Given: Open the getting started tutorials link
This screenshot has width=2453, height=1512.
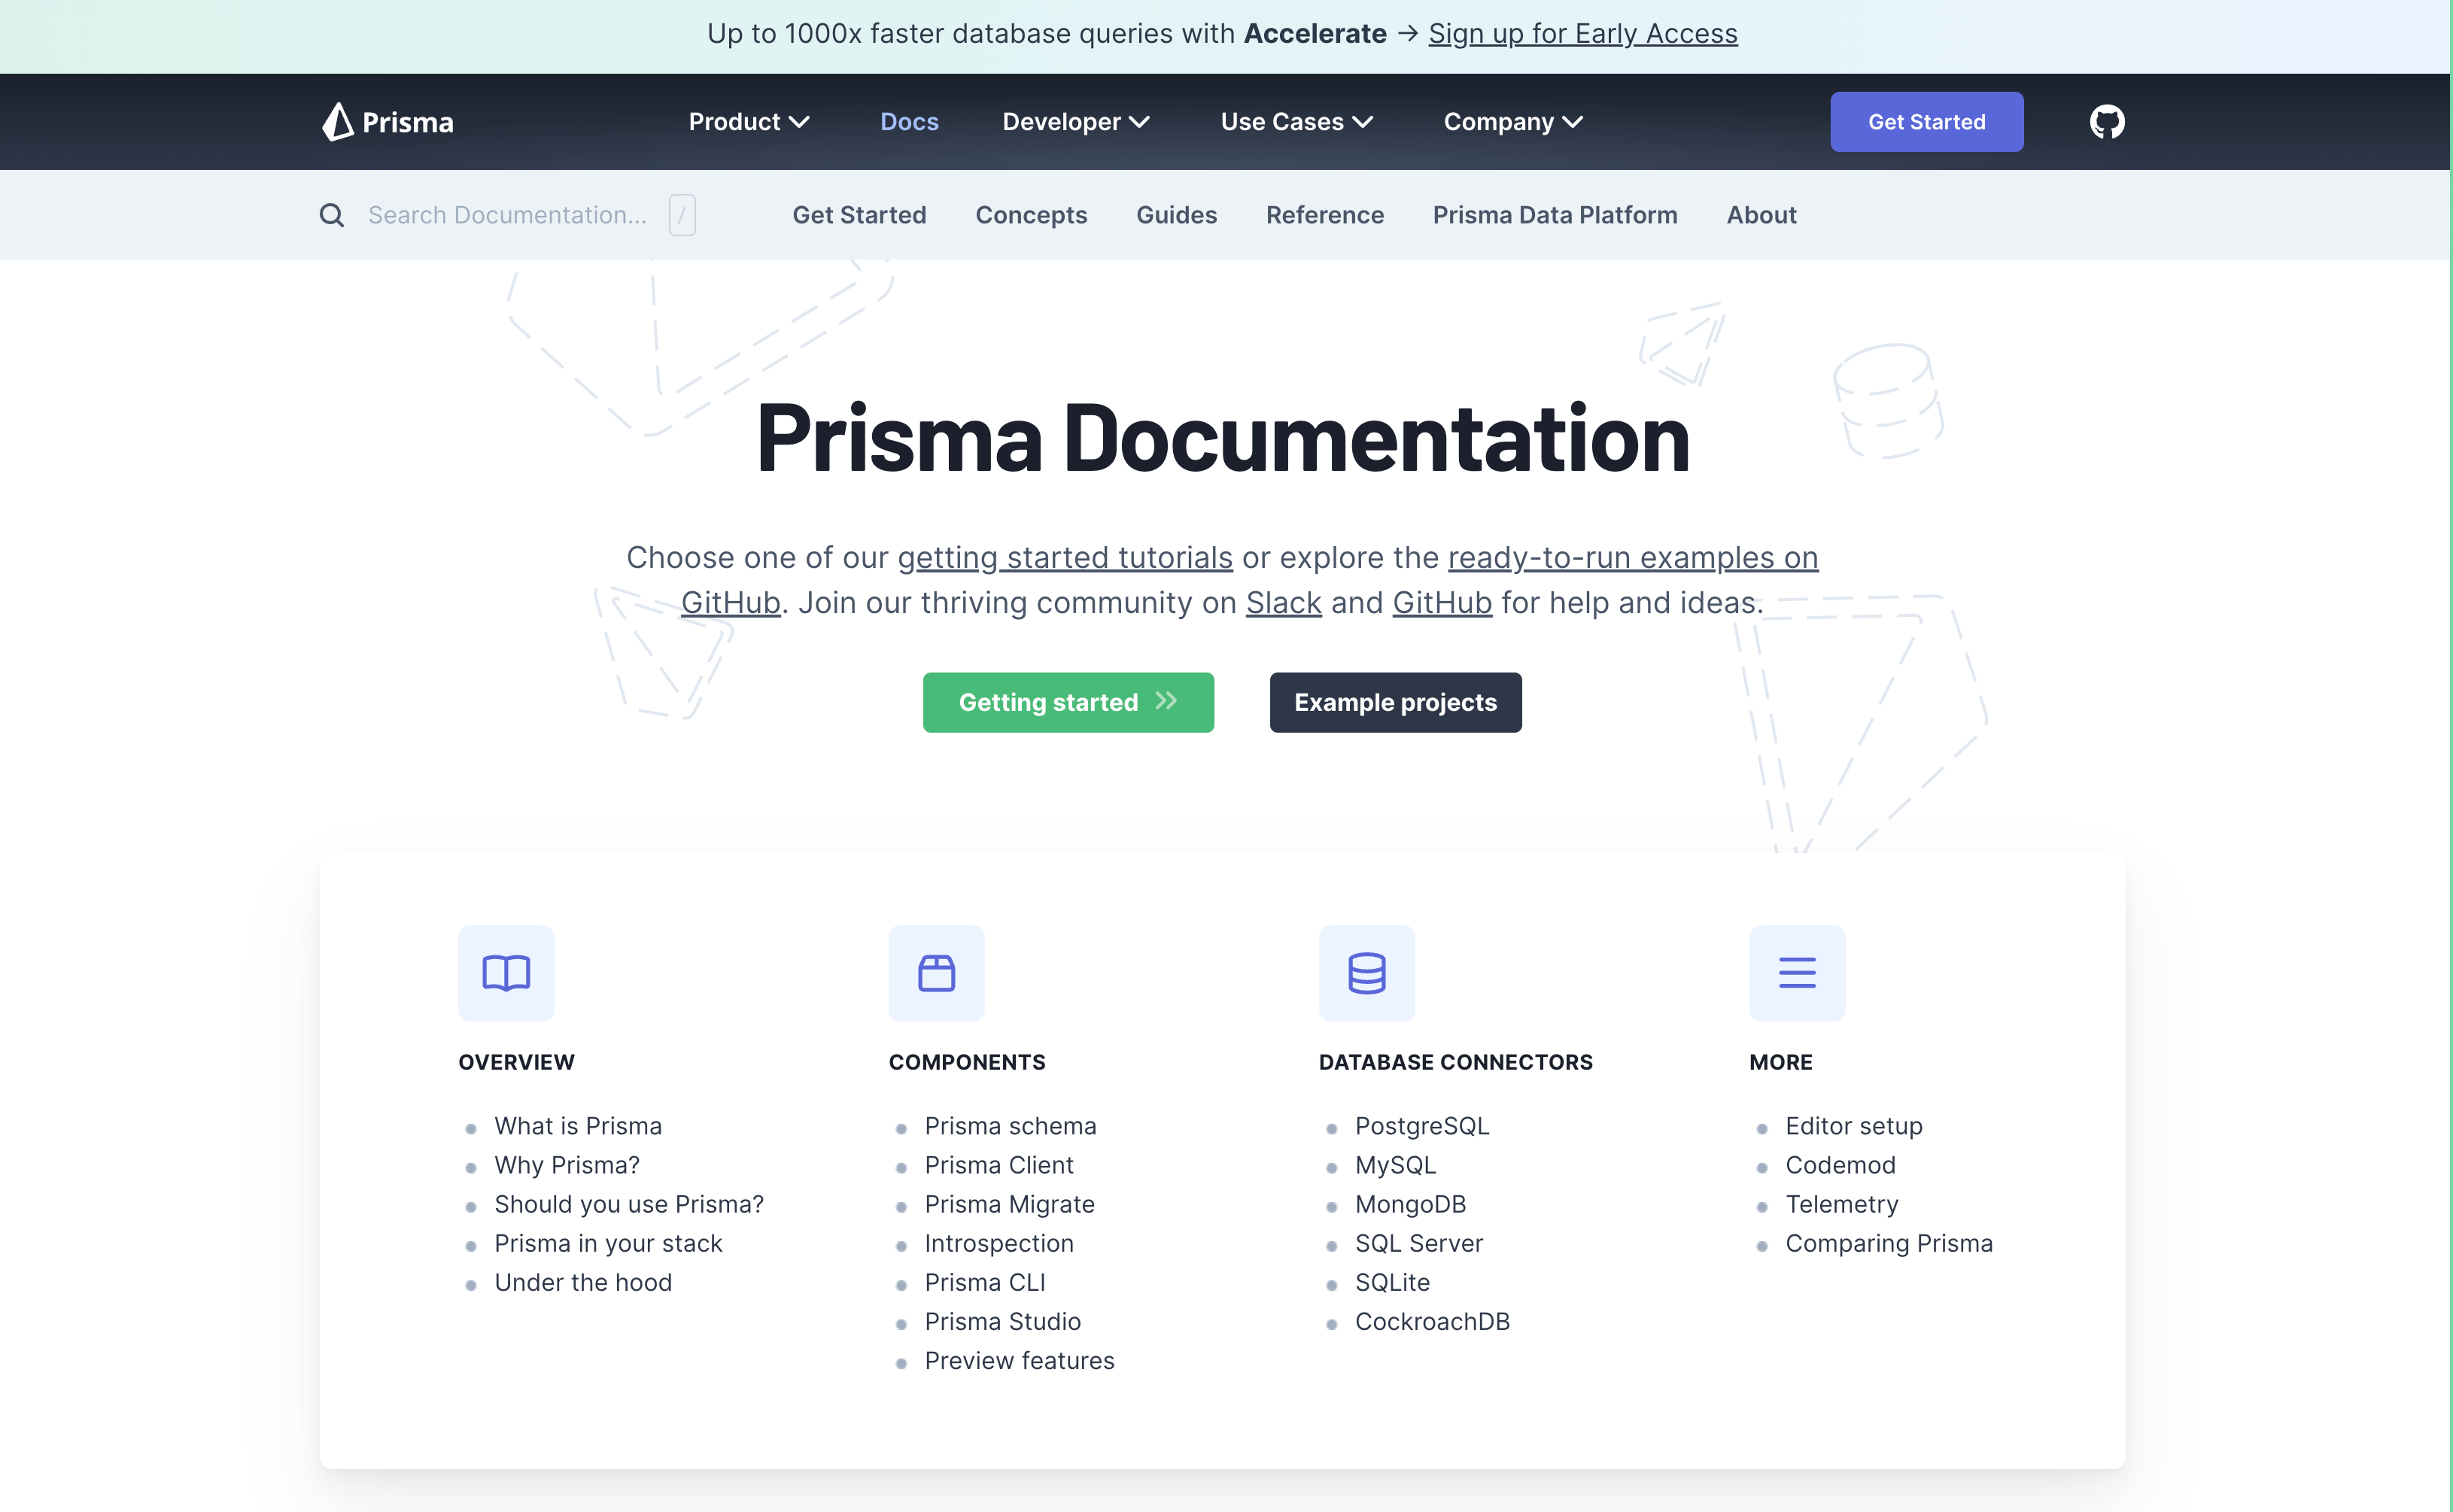Looking at the screenshot, I should click(x=1065, y=557).
